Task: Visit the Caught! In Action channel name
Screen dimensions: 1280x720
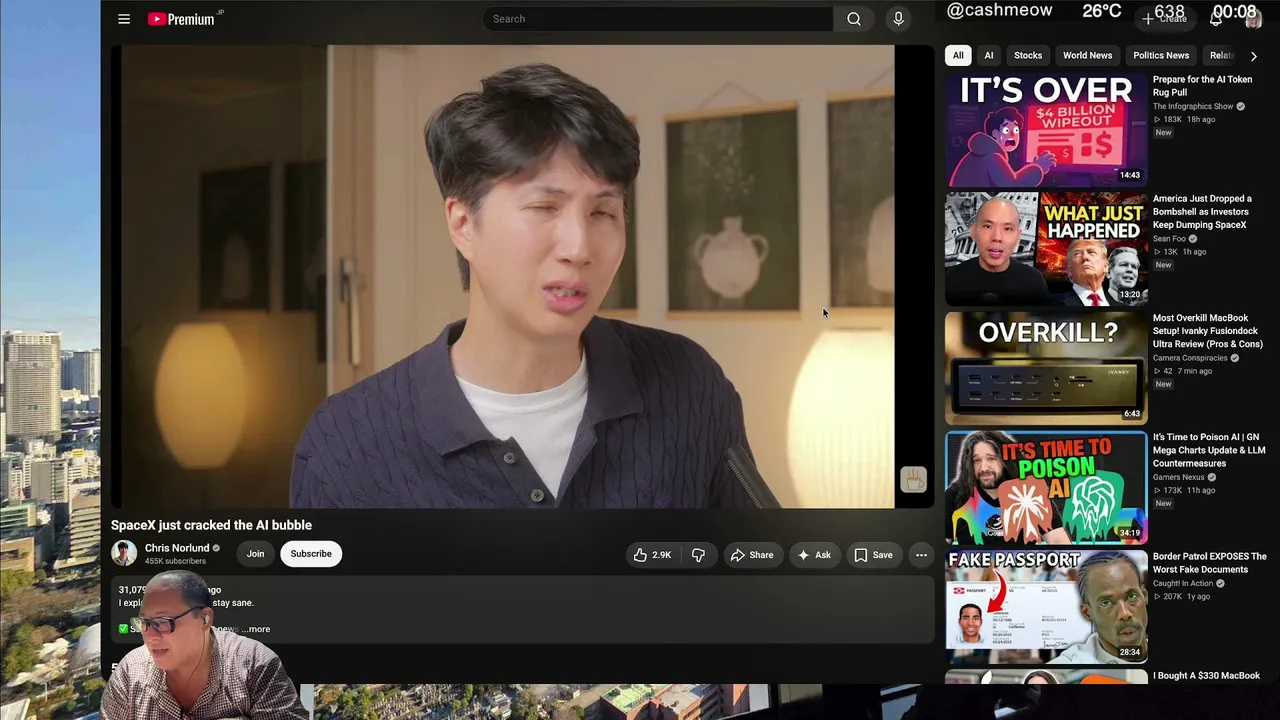Action: coord(1183,583)
